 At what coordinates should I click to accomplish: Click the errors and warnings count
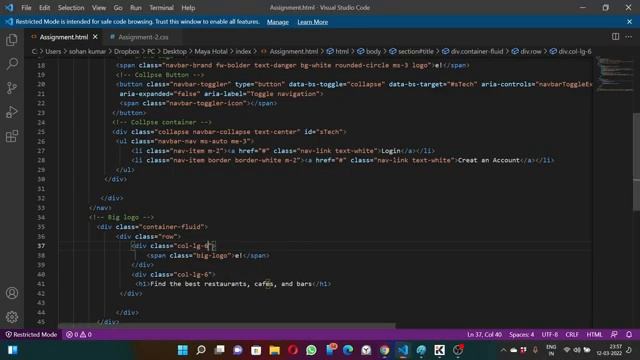pyautogui.click(x=79, y=334)
